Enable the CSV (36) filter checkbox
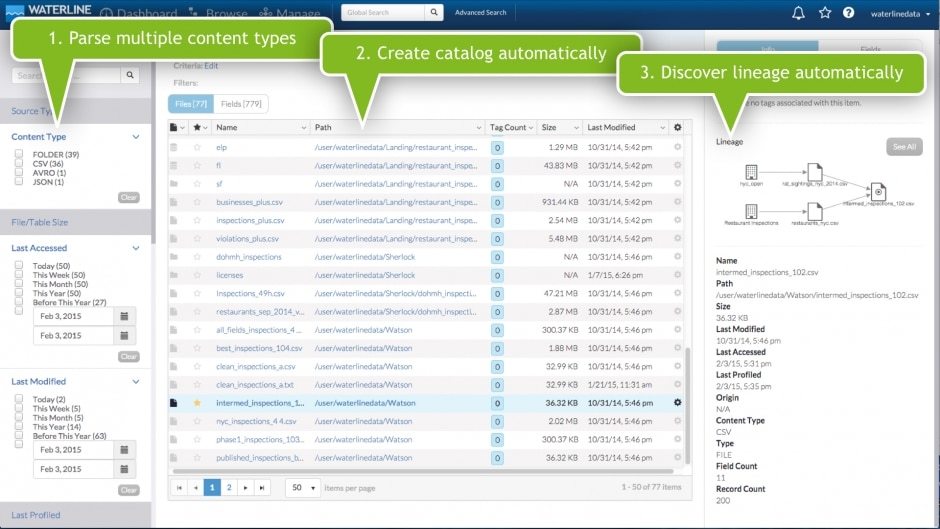 point(19,163)
